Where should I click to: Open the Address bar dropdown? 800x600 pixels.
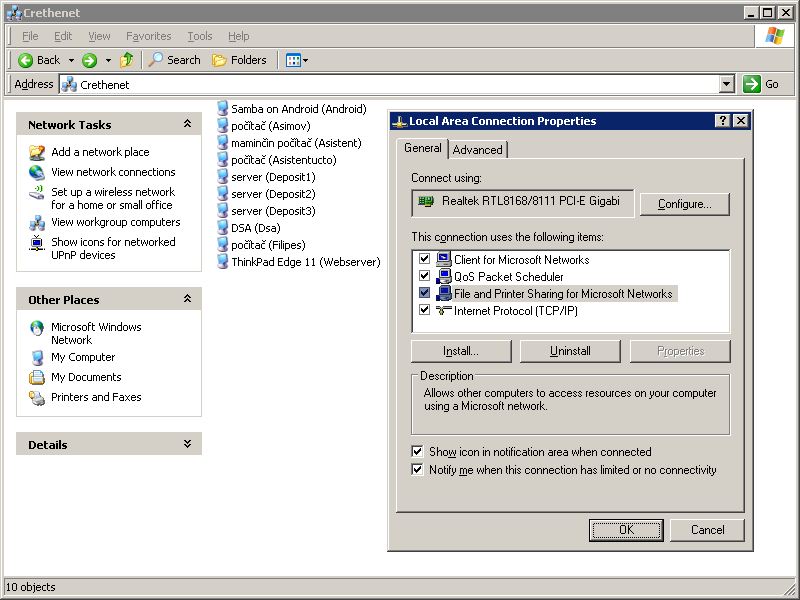[727, 84]
